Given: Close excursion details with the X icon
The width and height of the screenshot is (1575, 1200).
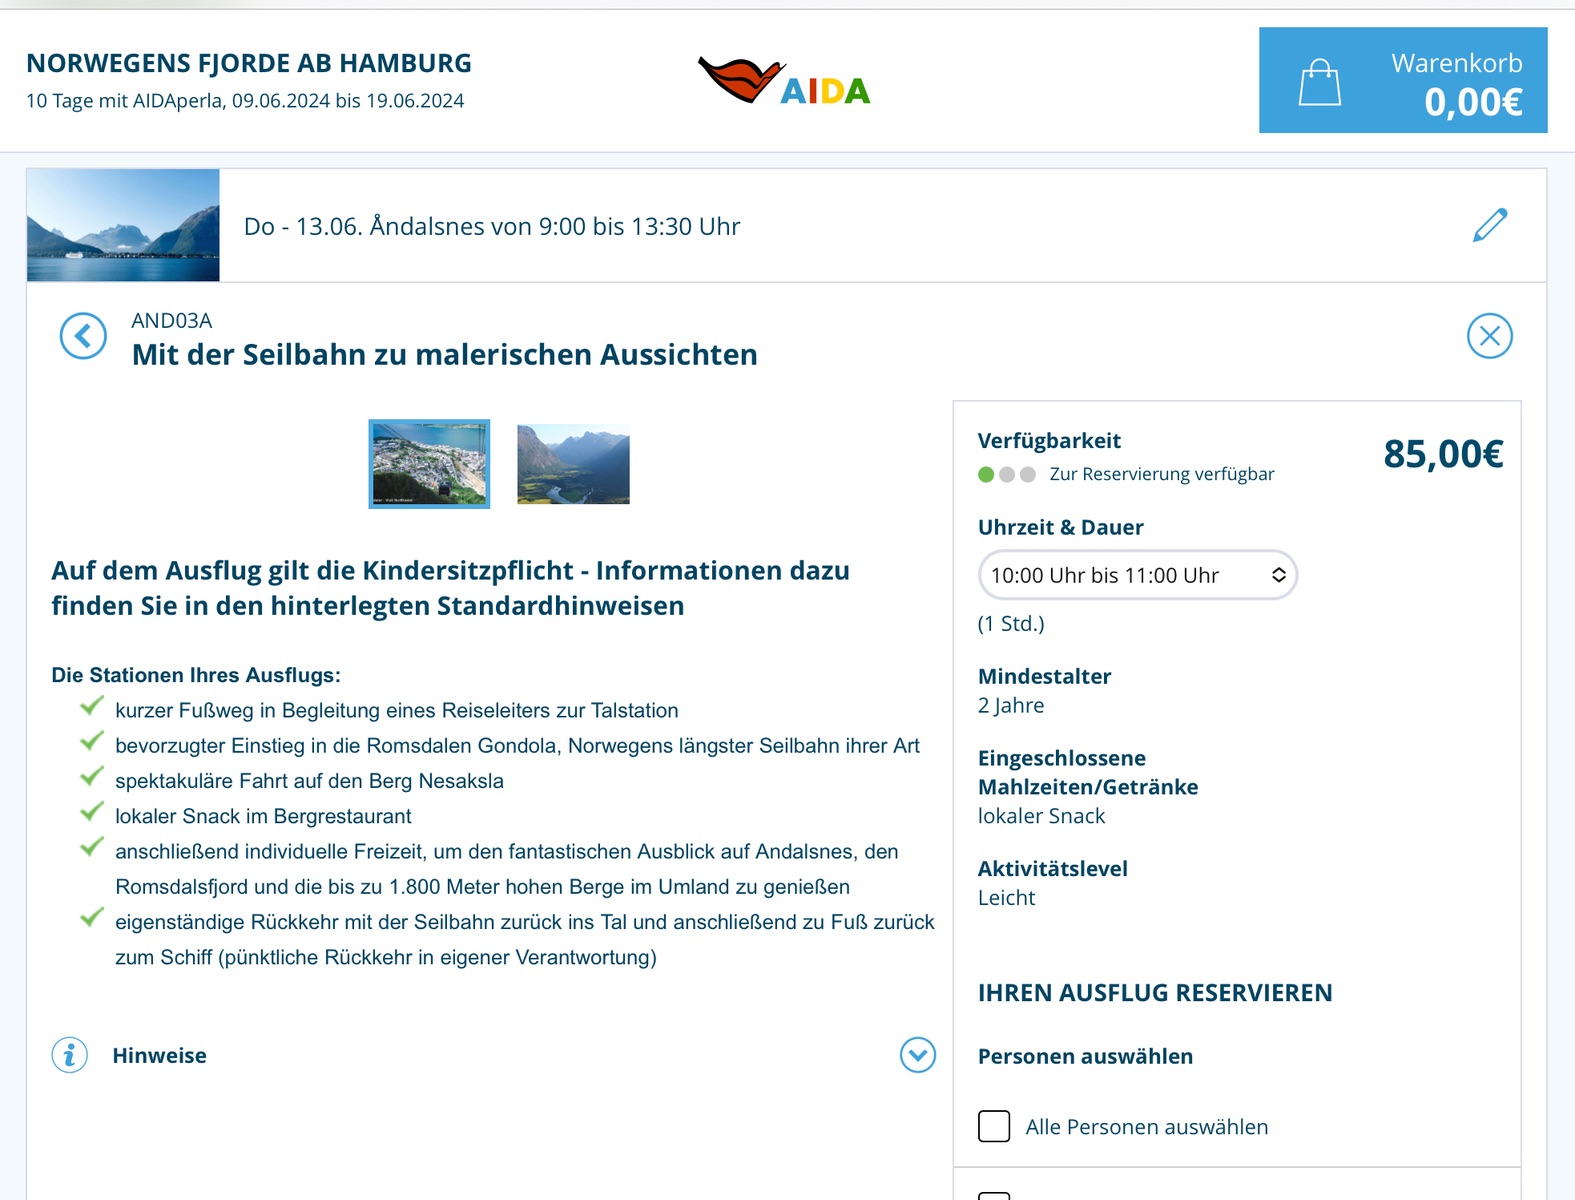Looking at the screenshot, I should 1489,336.
